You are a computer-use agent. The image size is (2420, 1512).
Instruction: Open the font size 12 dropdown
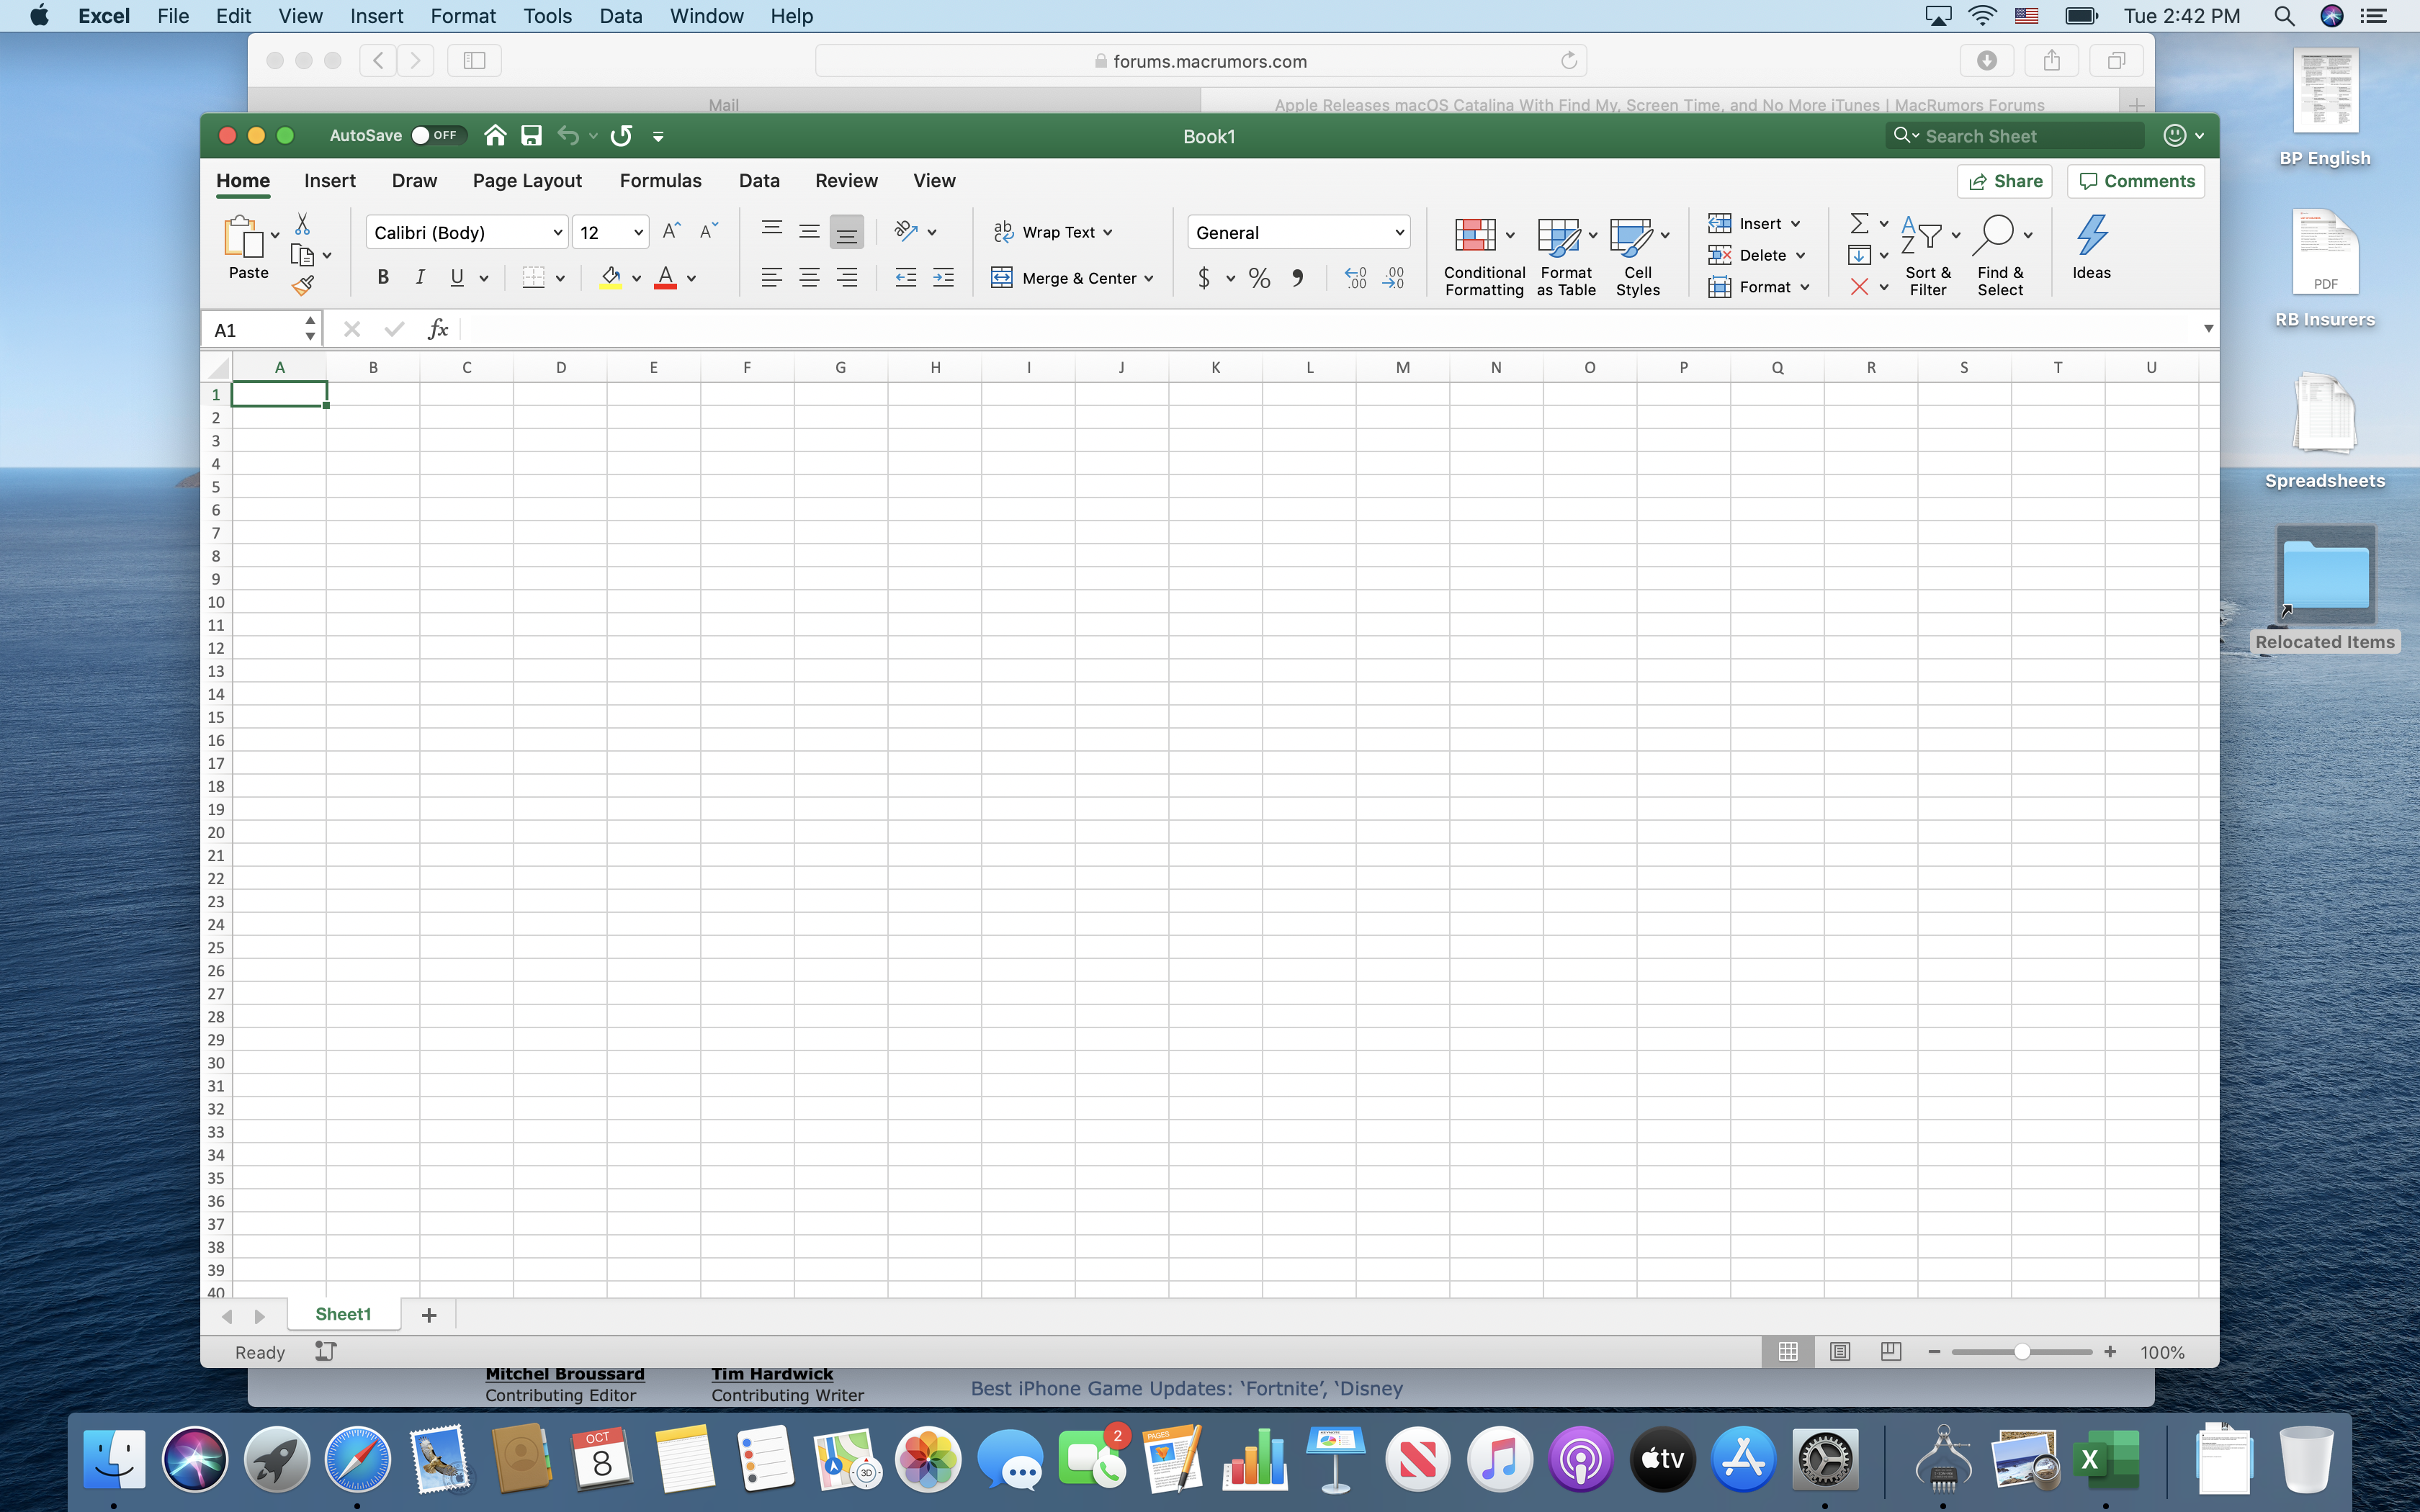(x=611, y=232)
